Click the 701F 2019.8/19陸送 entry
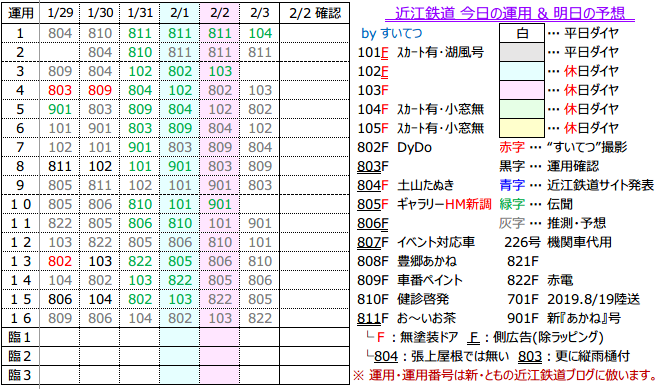This screenshot has height=389, width=669. [574, 299]
